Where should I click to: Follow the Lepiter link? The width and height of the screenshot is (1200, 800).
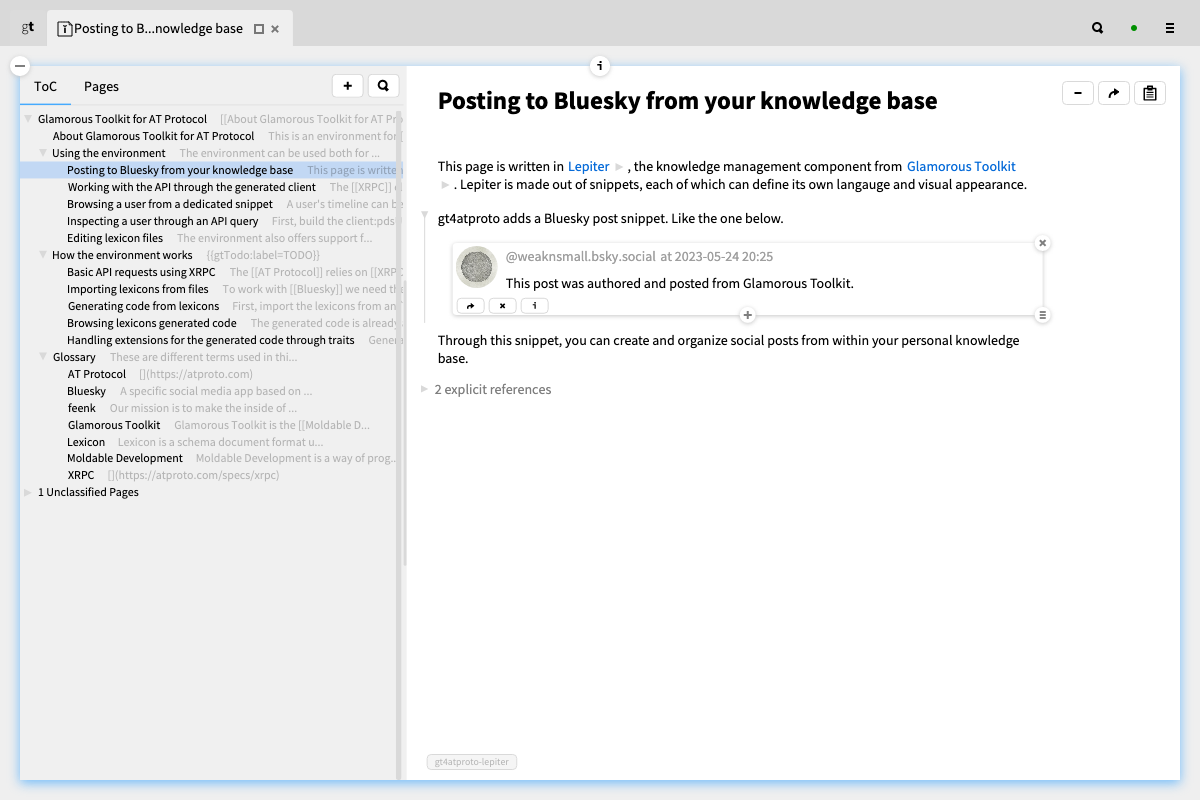588,167
